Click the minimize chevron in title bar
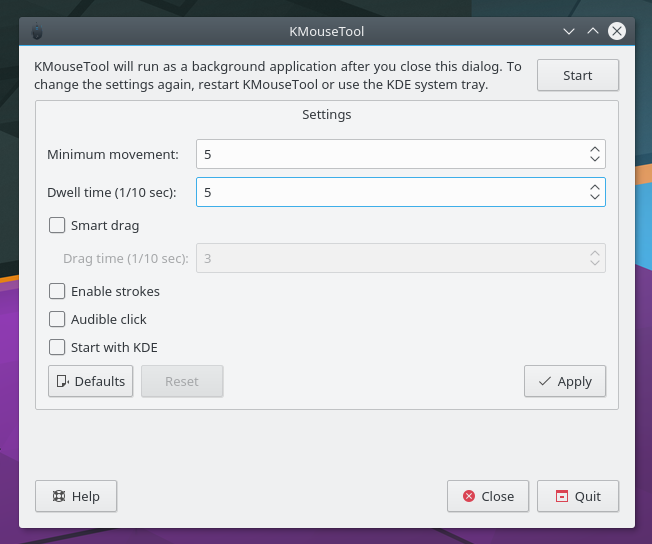 pyautogui.click(x=569, y=31)
